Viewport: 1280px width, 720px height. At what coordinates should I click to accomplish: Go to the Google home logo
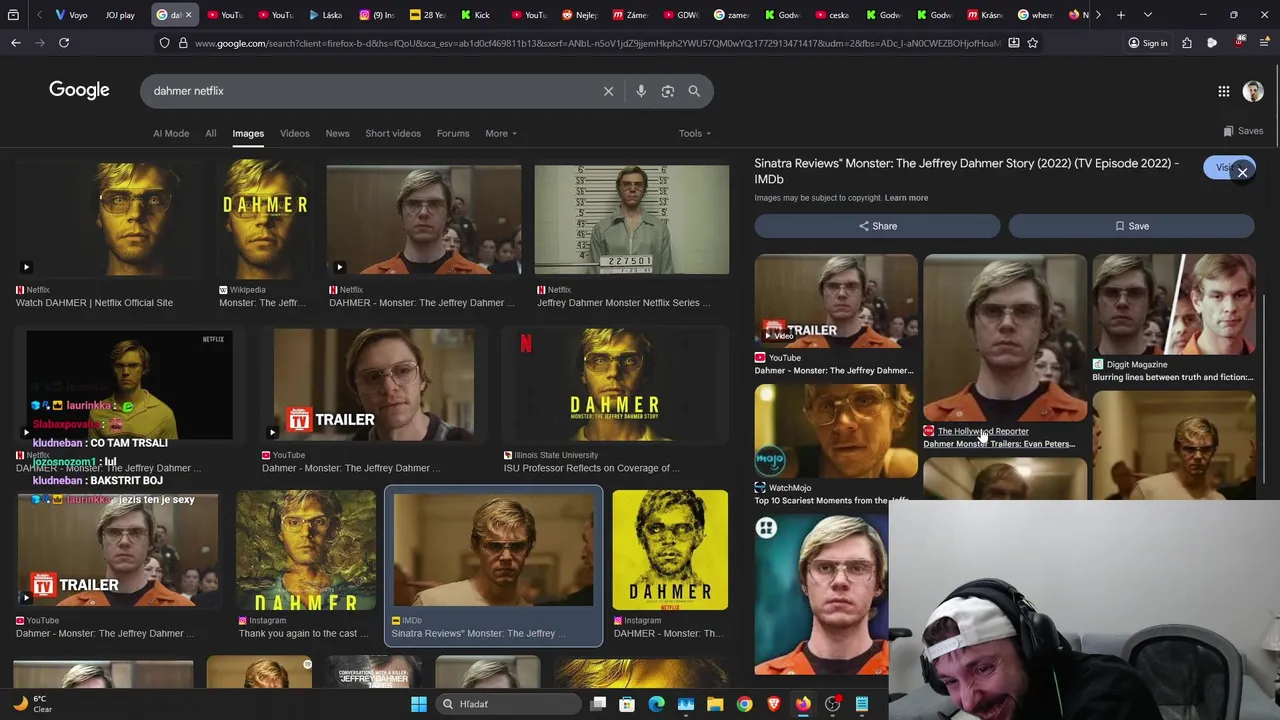(x=79, y=90)
